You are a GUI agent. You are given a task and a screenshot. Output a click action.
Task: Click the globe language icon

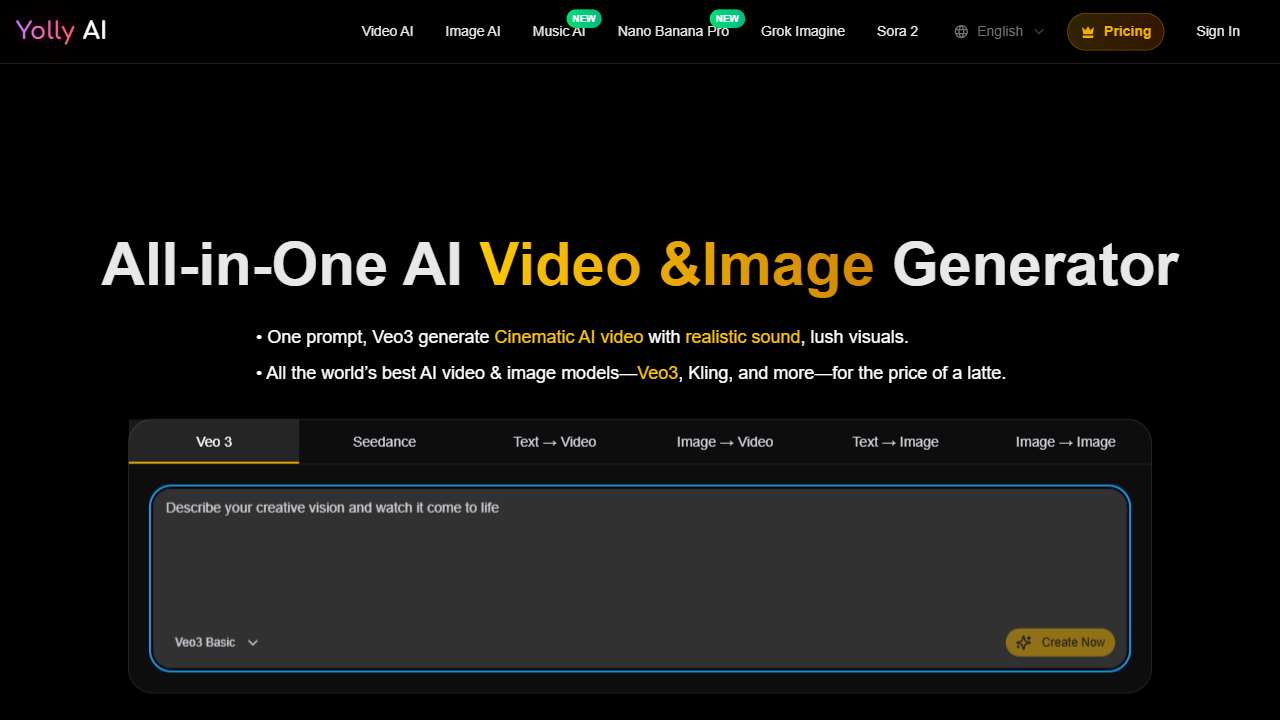pos(961,32)
